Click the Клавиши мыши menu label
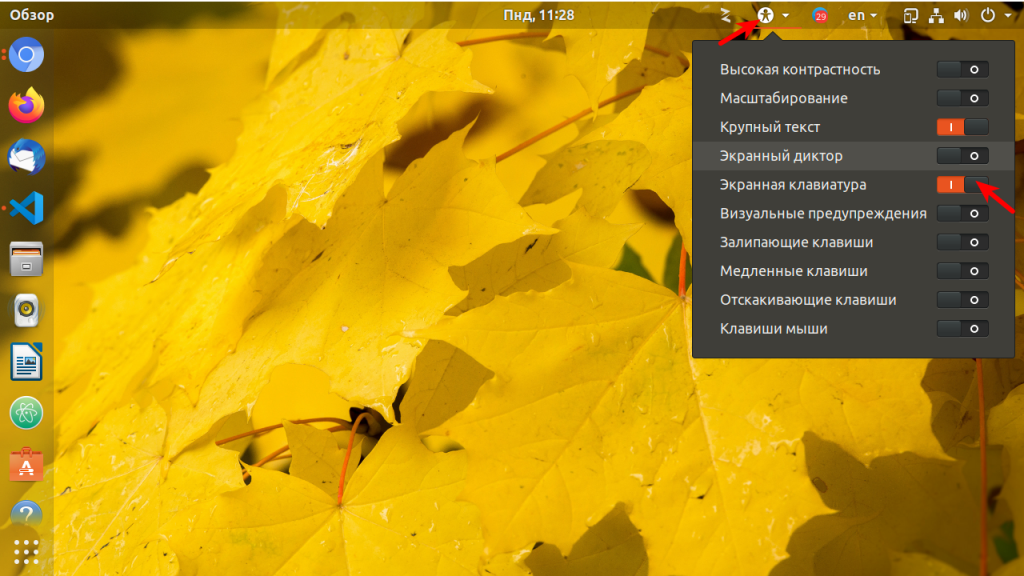 [x=773, y=328]
